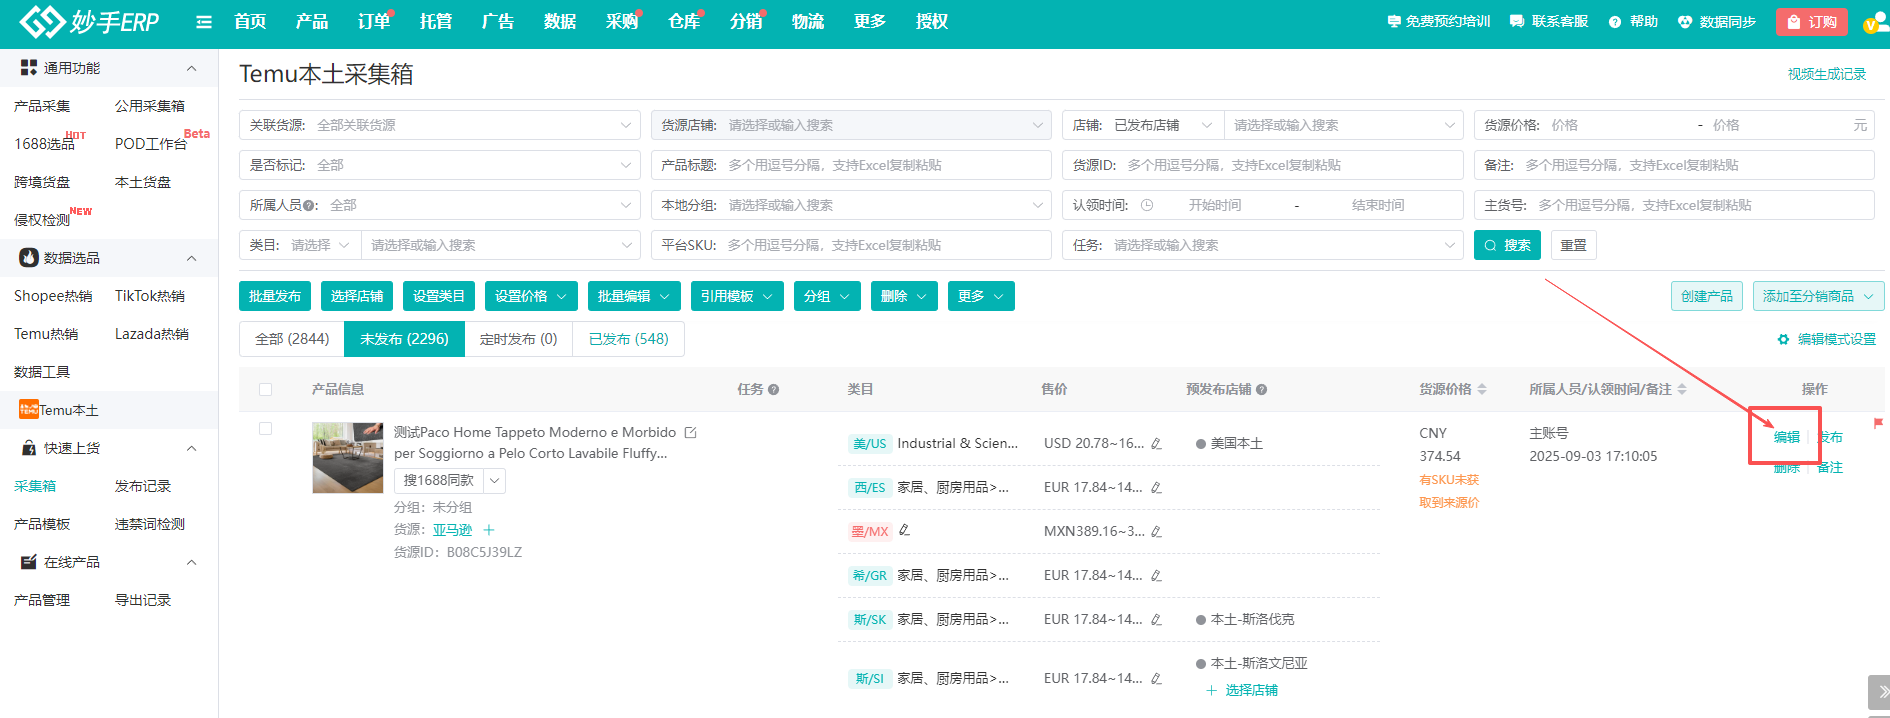Open the 店铺 已发布店铺 dropdown
The width and height of the screenshot is (1890, 718).
point(1143,125)
